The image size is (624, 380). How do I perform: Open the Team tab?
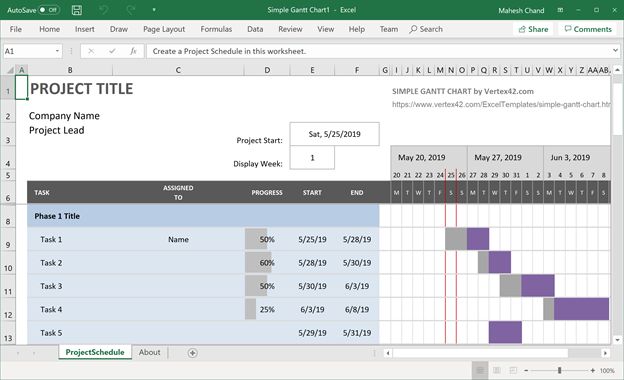click(388, 29)
